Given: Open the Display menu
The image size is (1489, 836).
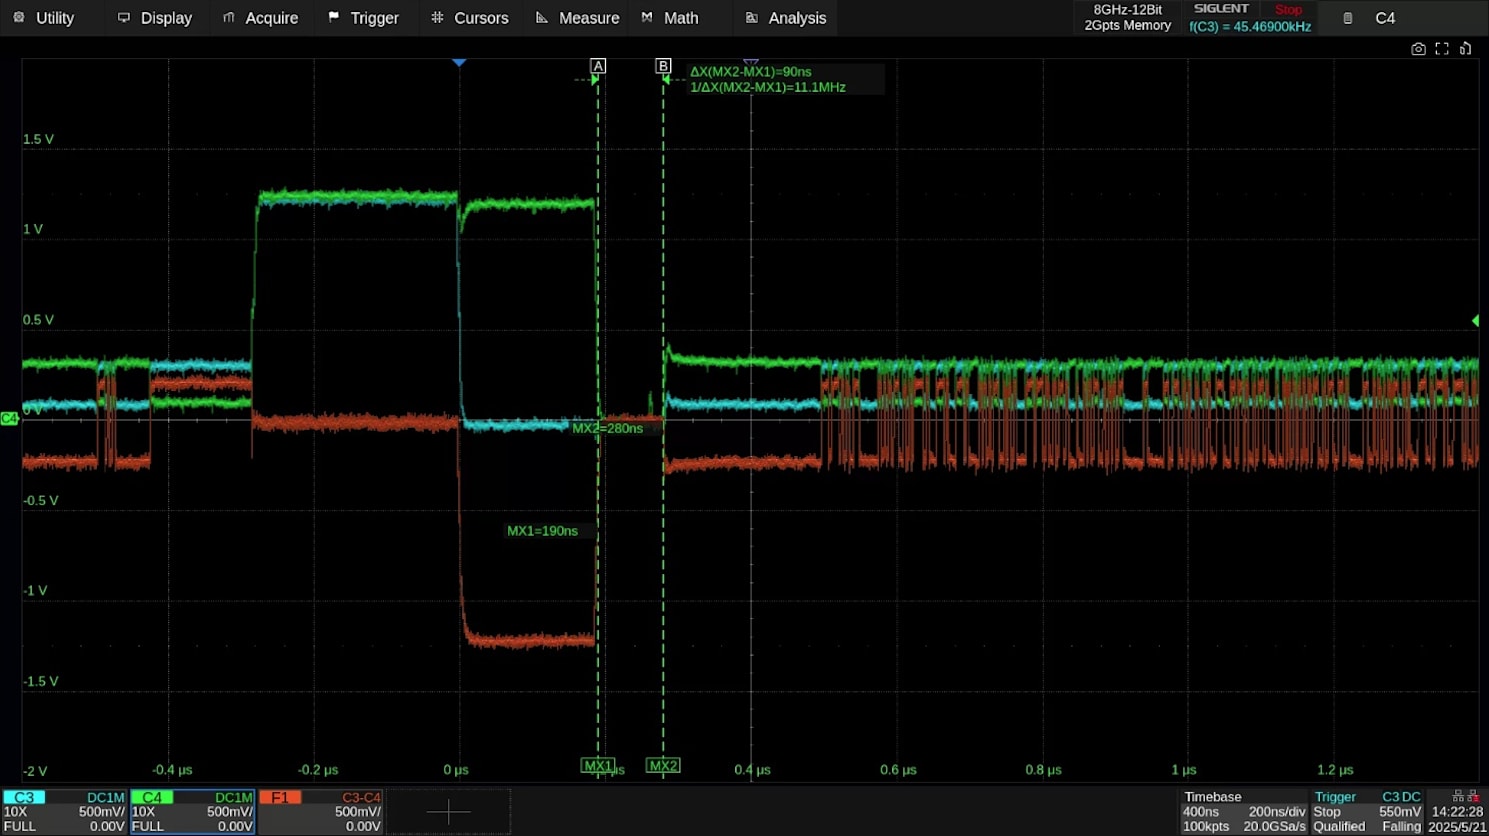Looking at the screenshot, I should click(x=155, y=18).
